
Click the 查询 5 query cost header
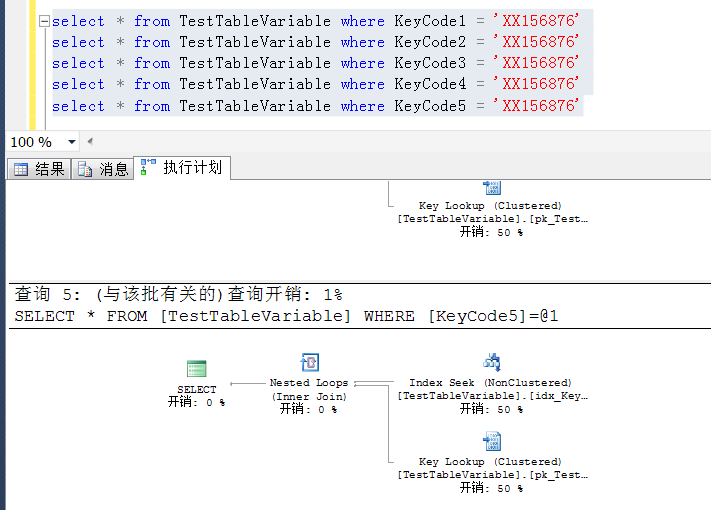pos(178,295)
